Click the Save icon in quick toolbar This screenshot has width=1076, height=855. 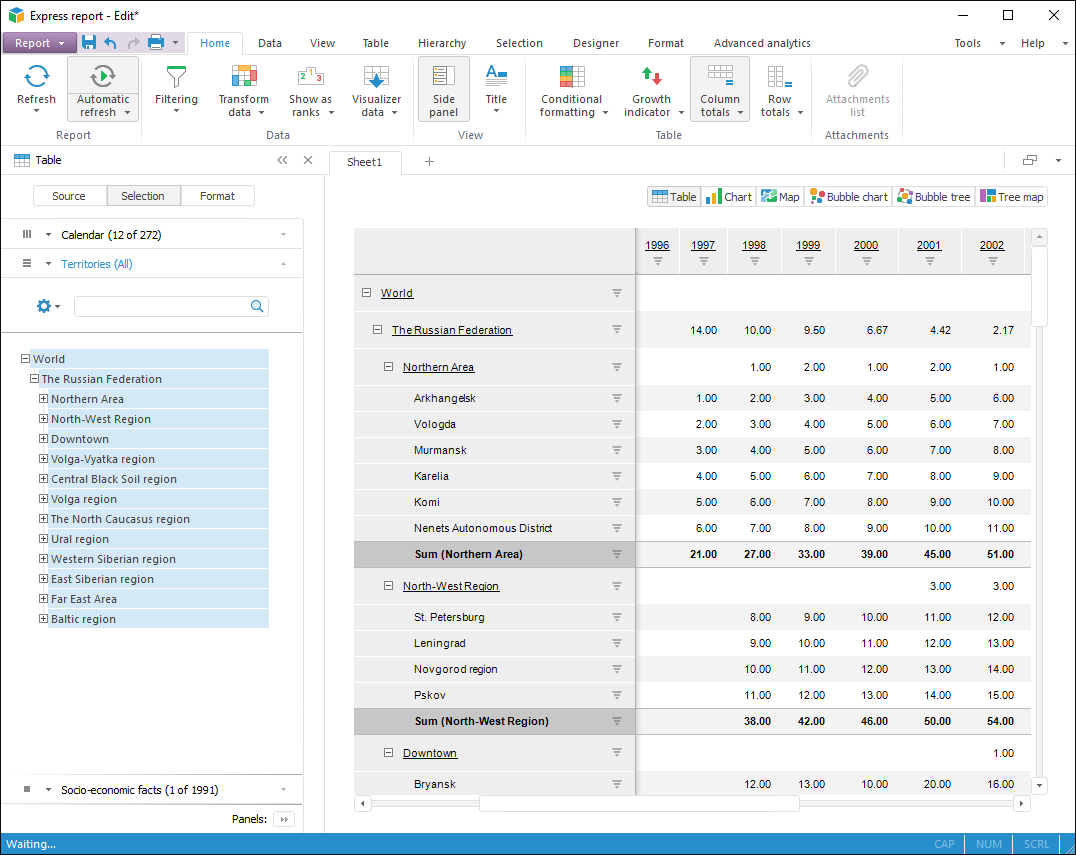point(89,43)
